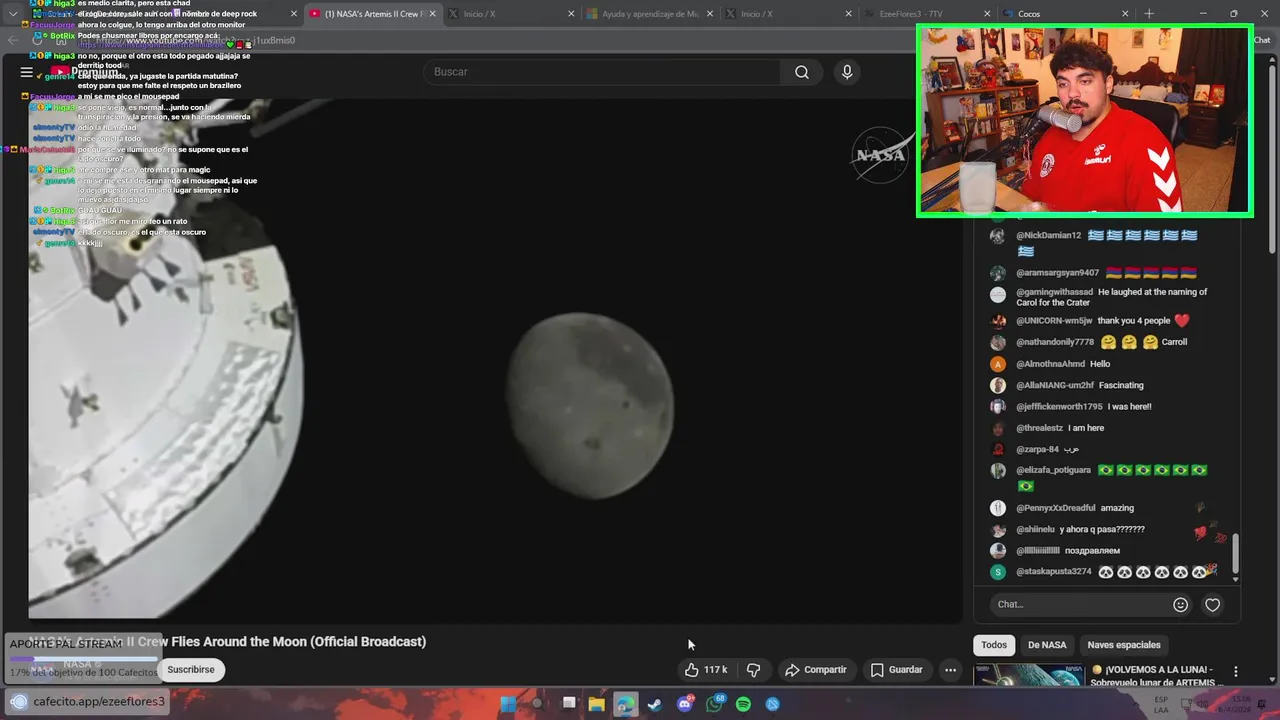Focus the YouTube Buscar search field
Viewport: 1280px width, 720px height.
[x=603, y=72]
